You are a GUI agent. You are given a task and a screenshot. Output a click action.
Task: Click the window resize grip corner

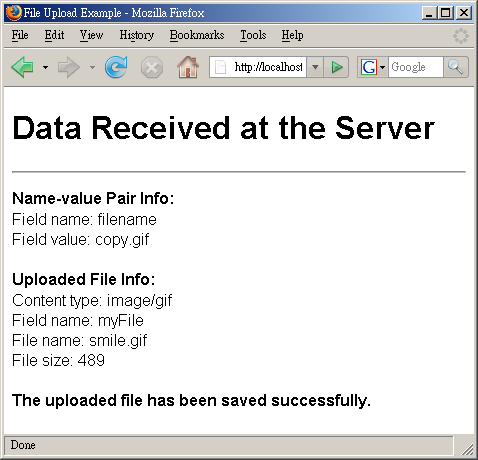(x=468, y=449)
